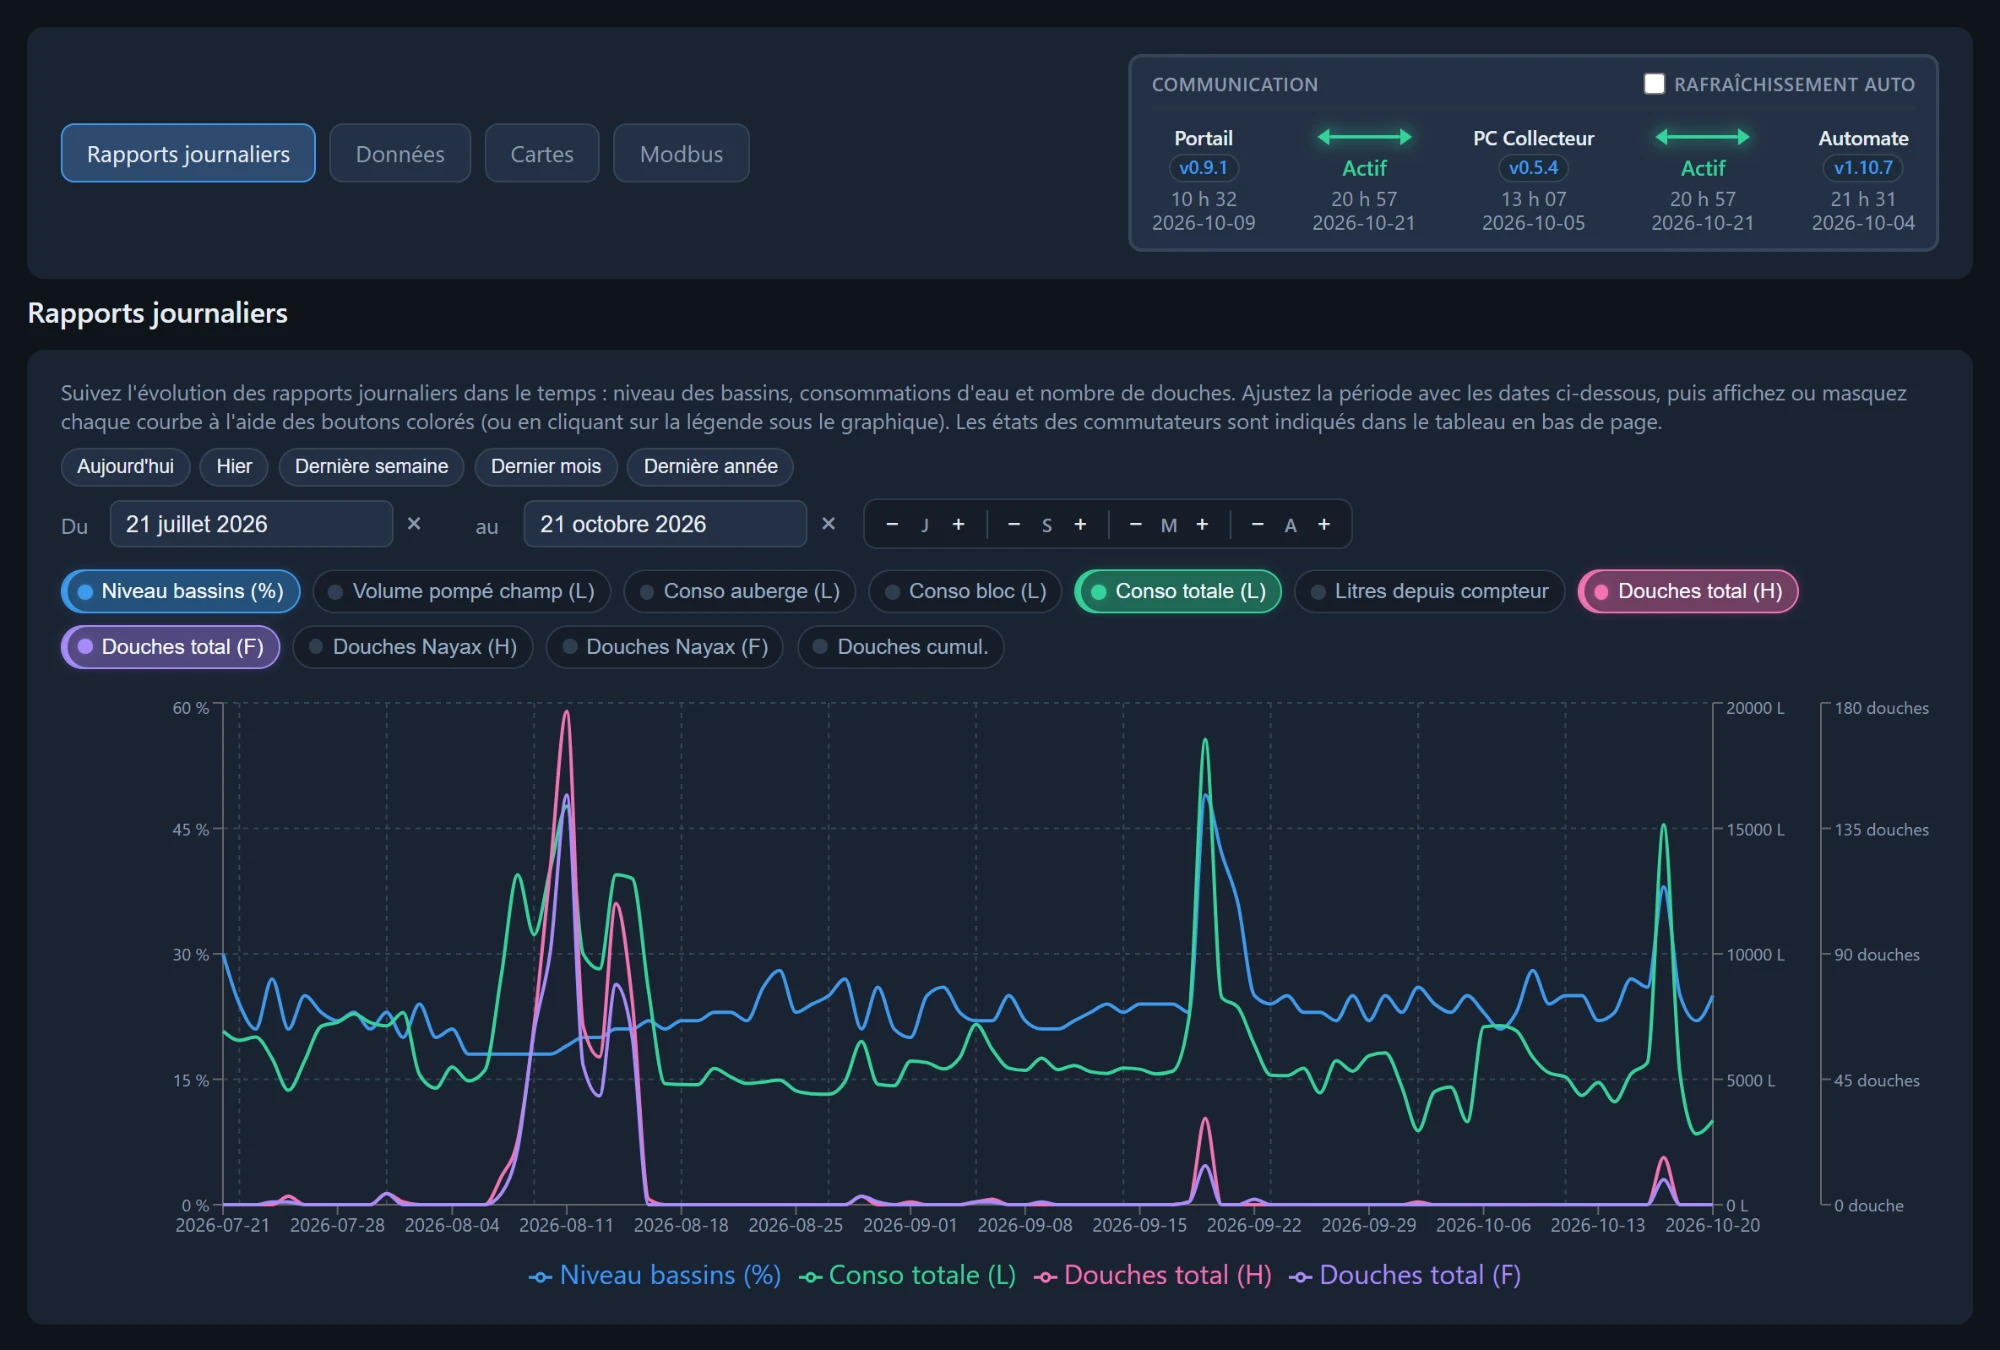Screen dimensions: 2000x1350
Task: Select the Dernière année preset
Action: 710,466
